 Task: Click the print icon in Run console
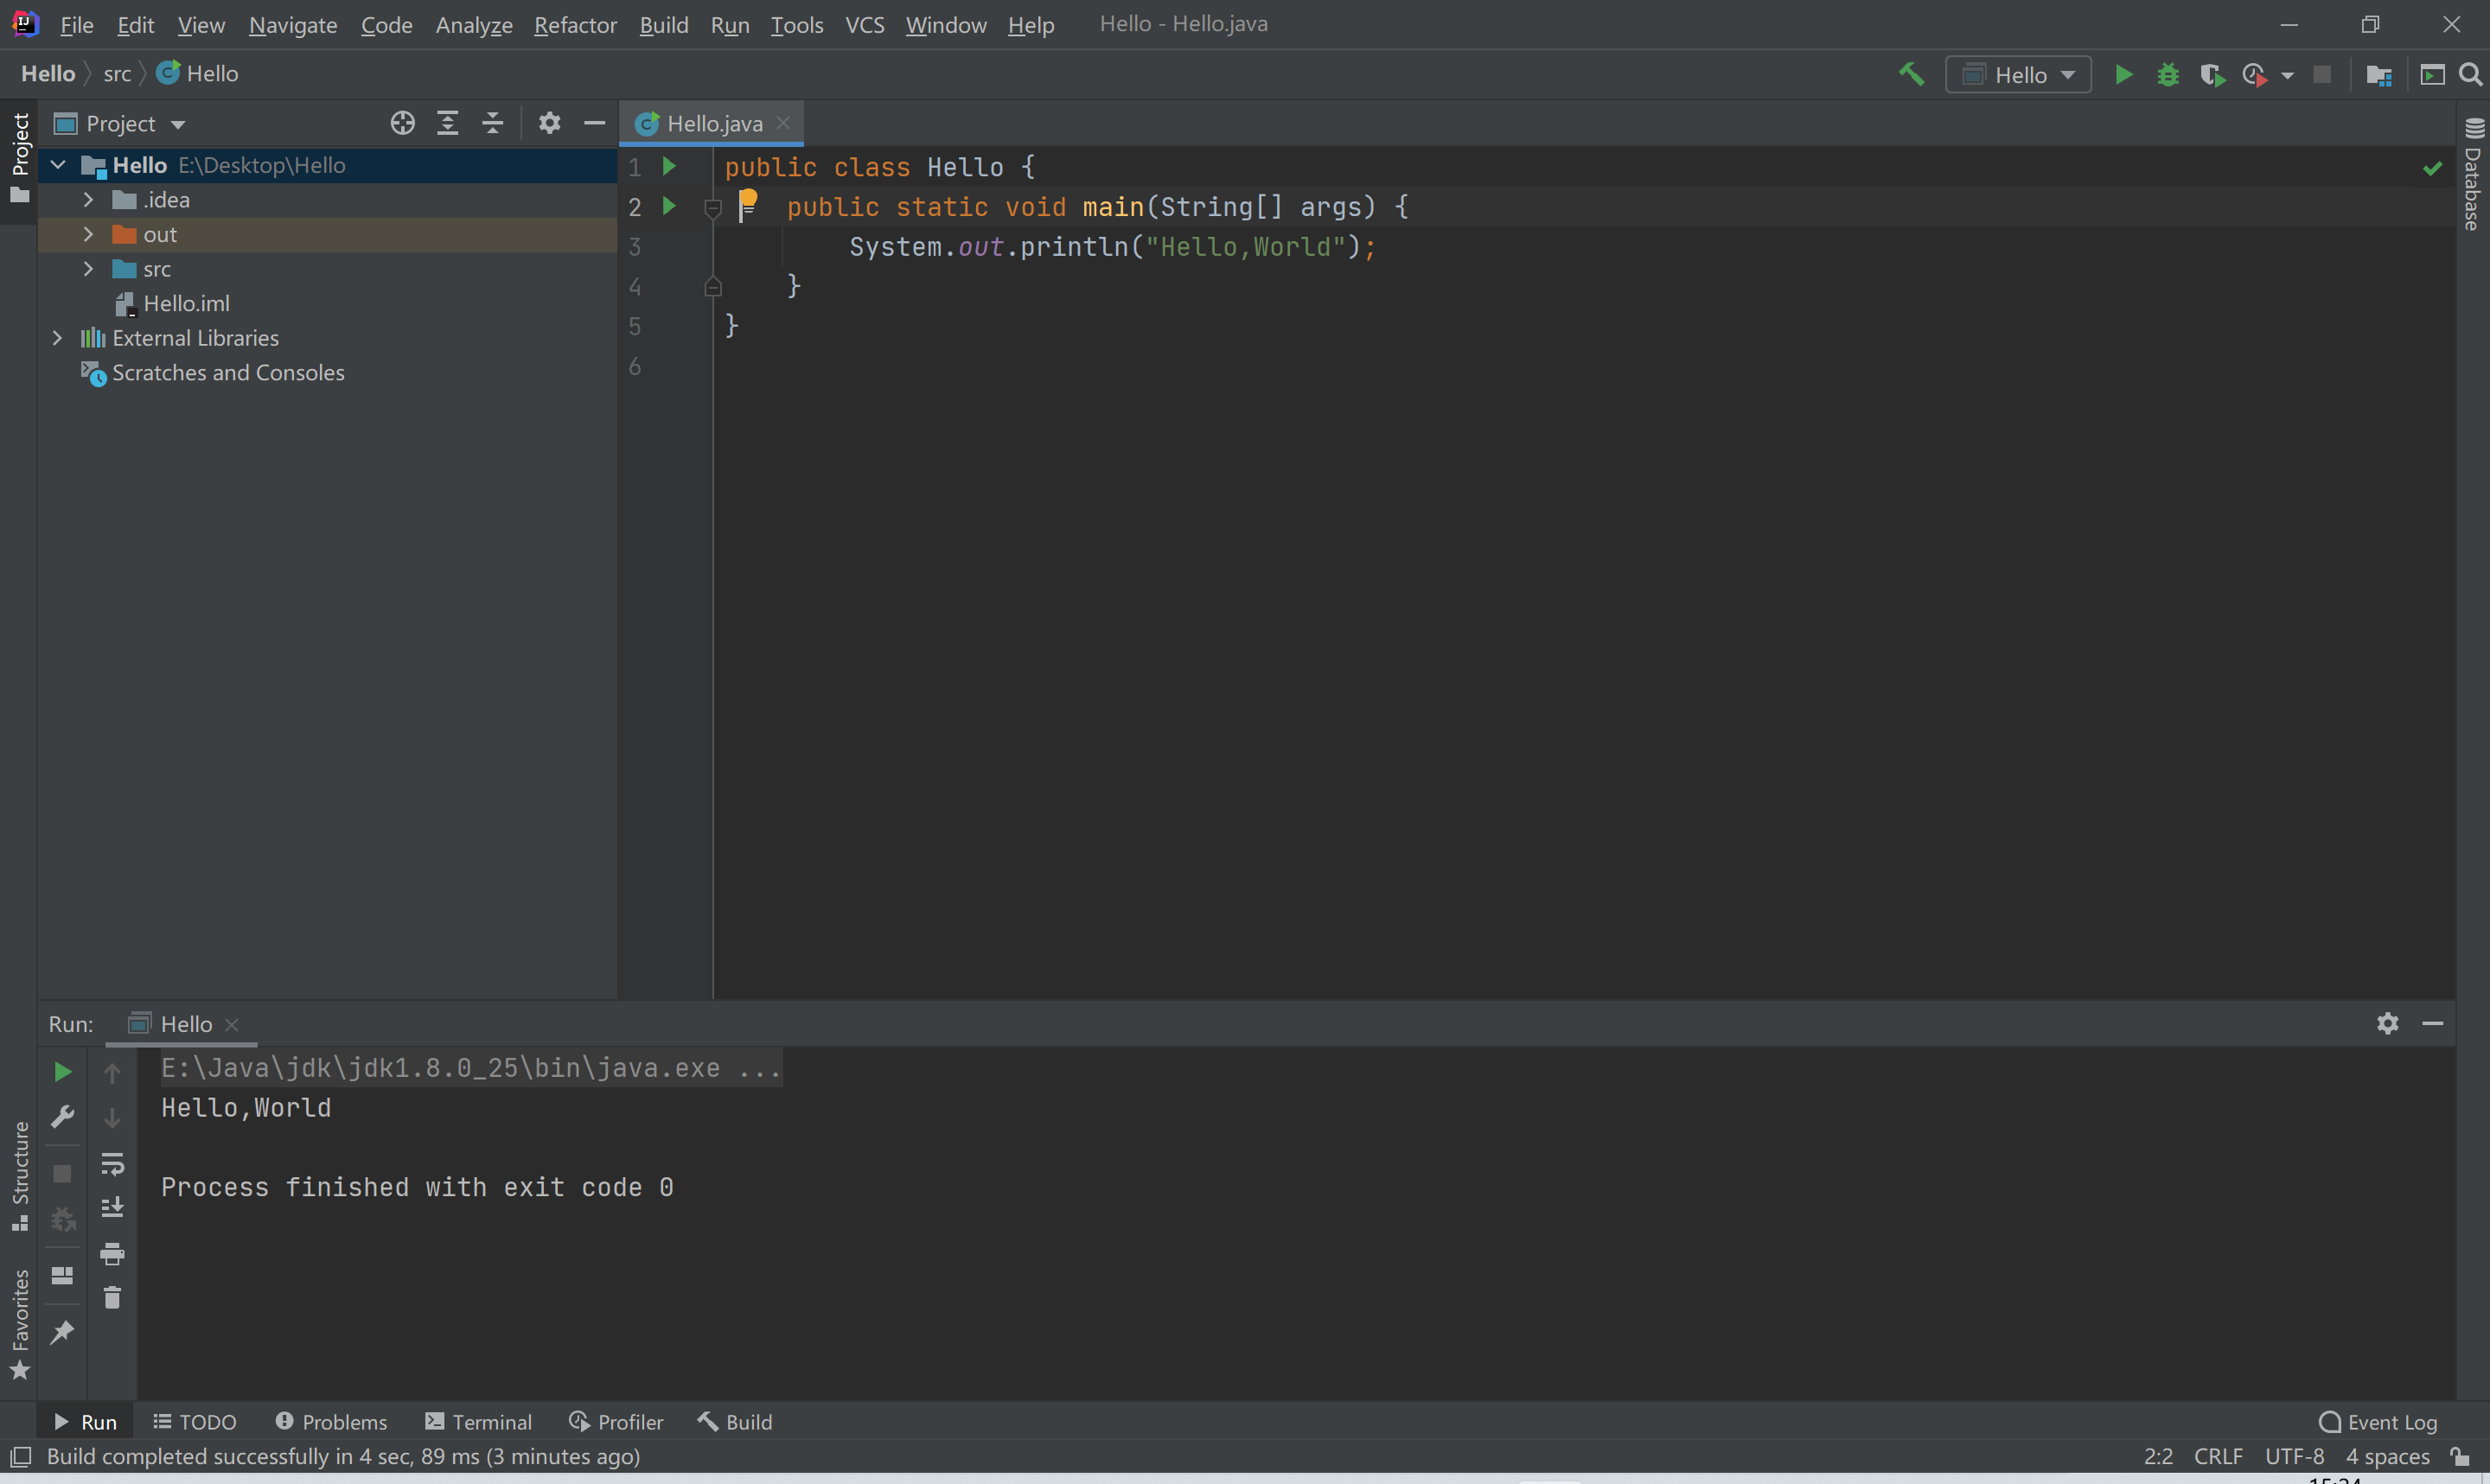112,1253
